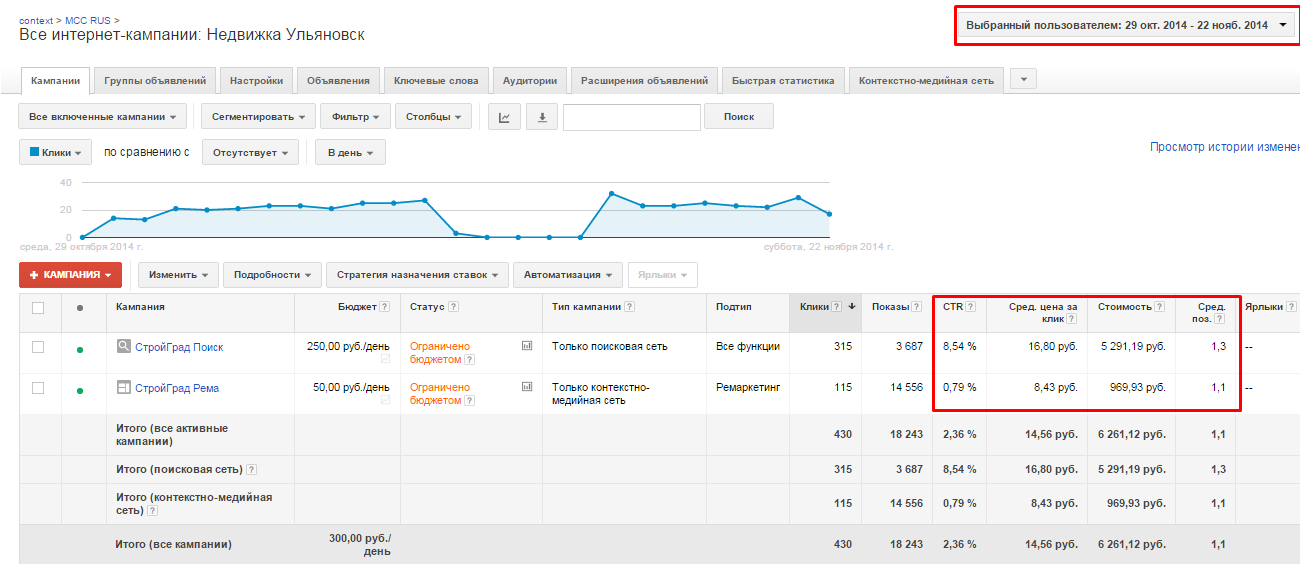Sort table by the Клики column header
1300x564 pixels.
(x=814, y=307)
